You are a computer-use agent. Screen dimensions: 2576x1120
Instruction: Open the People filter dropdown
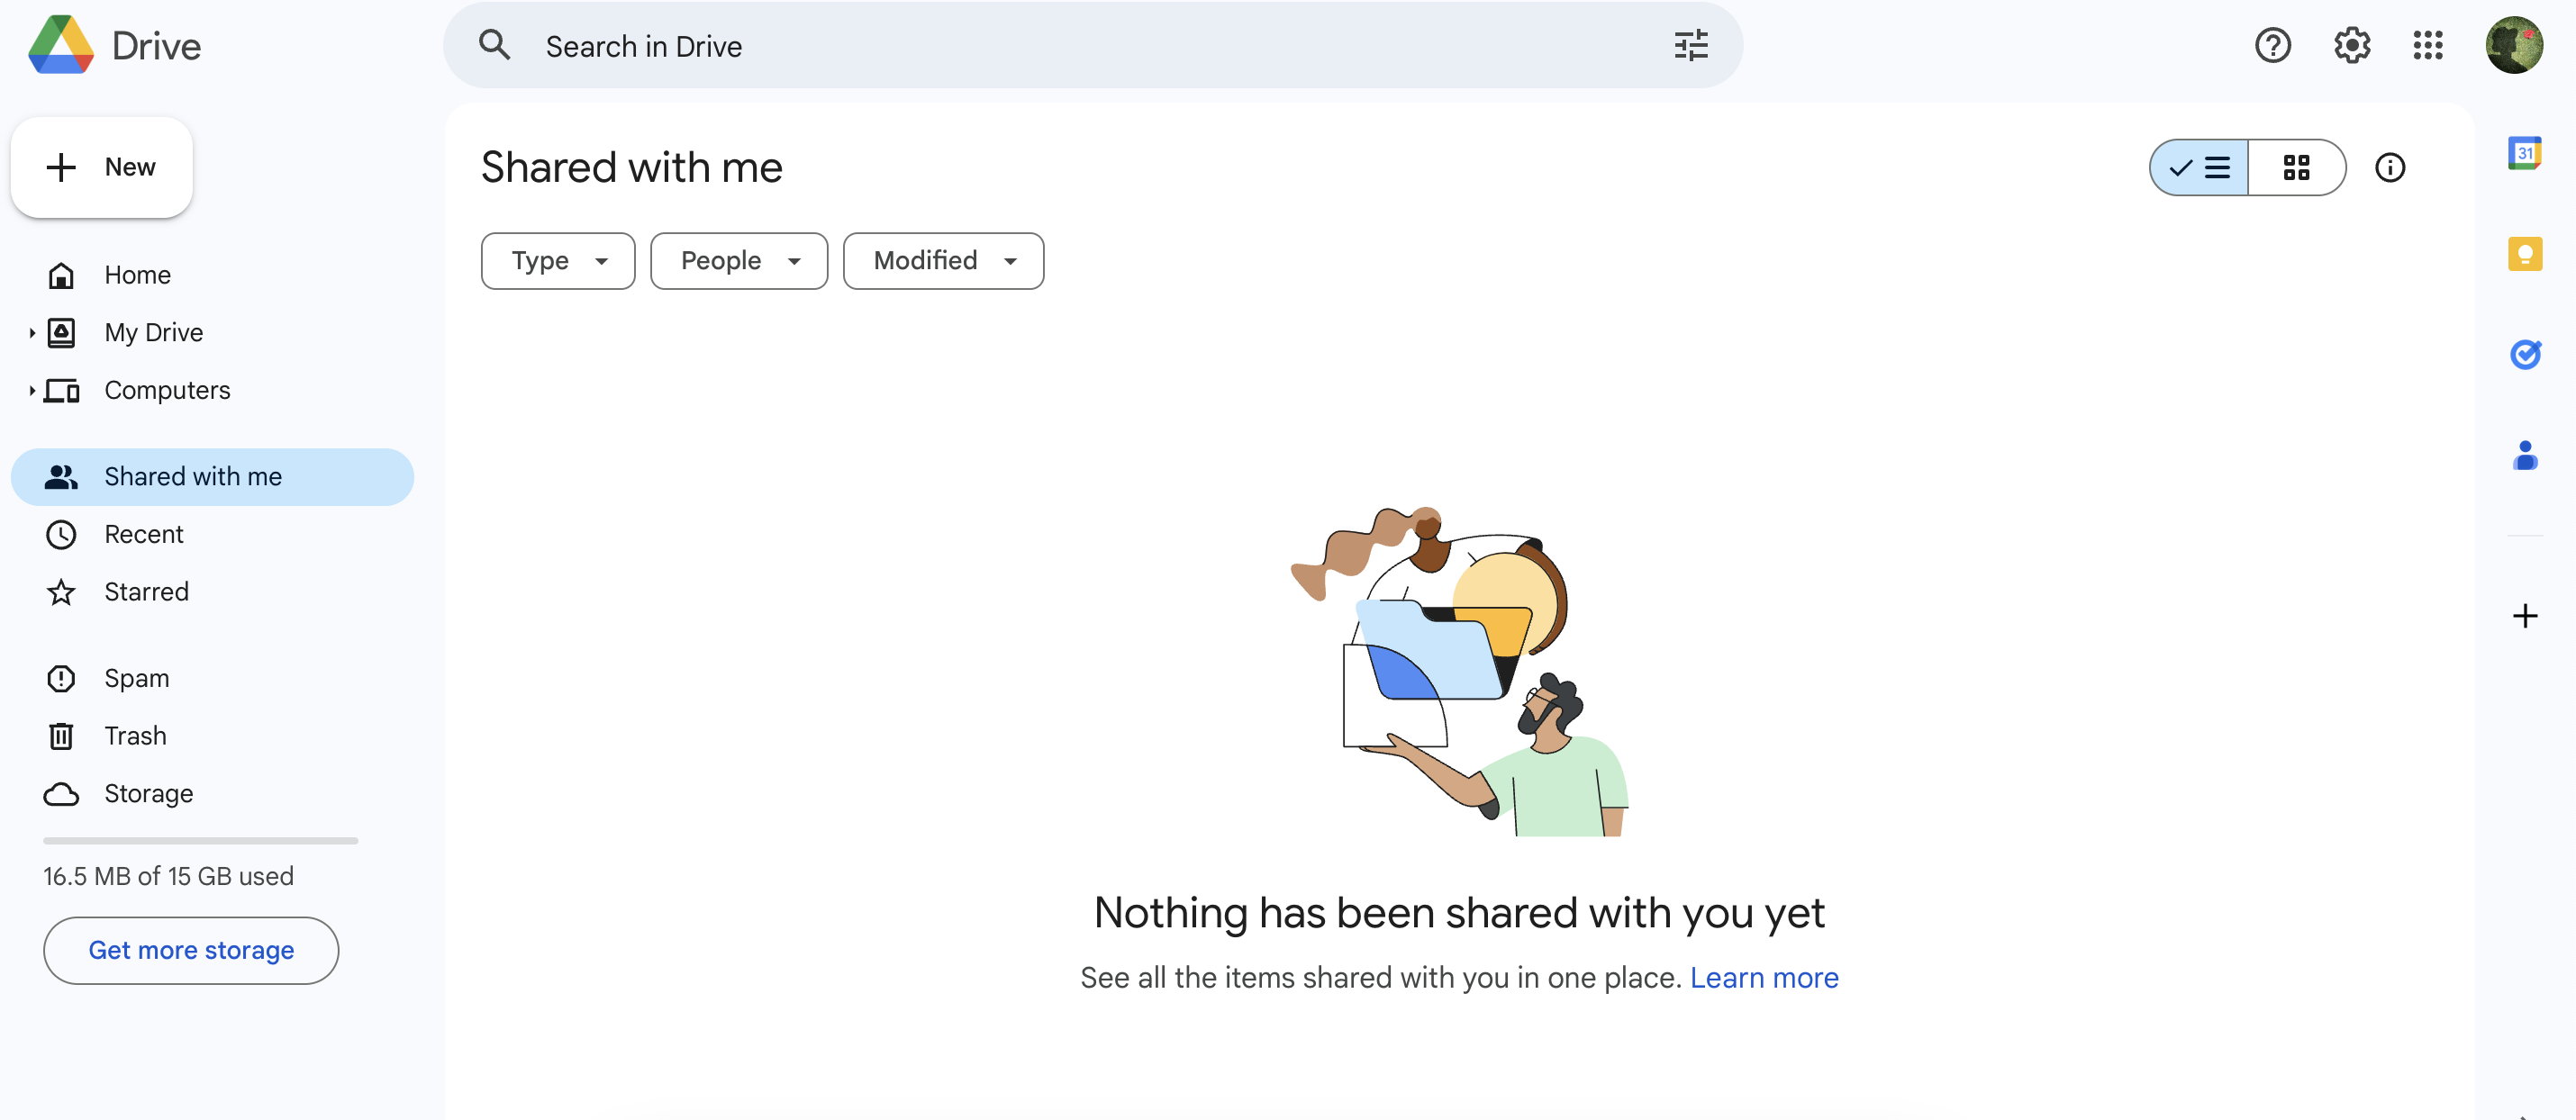(739, 261)
